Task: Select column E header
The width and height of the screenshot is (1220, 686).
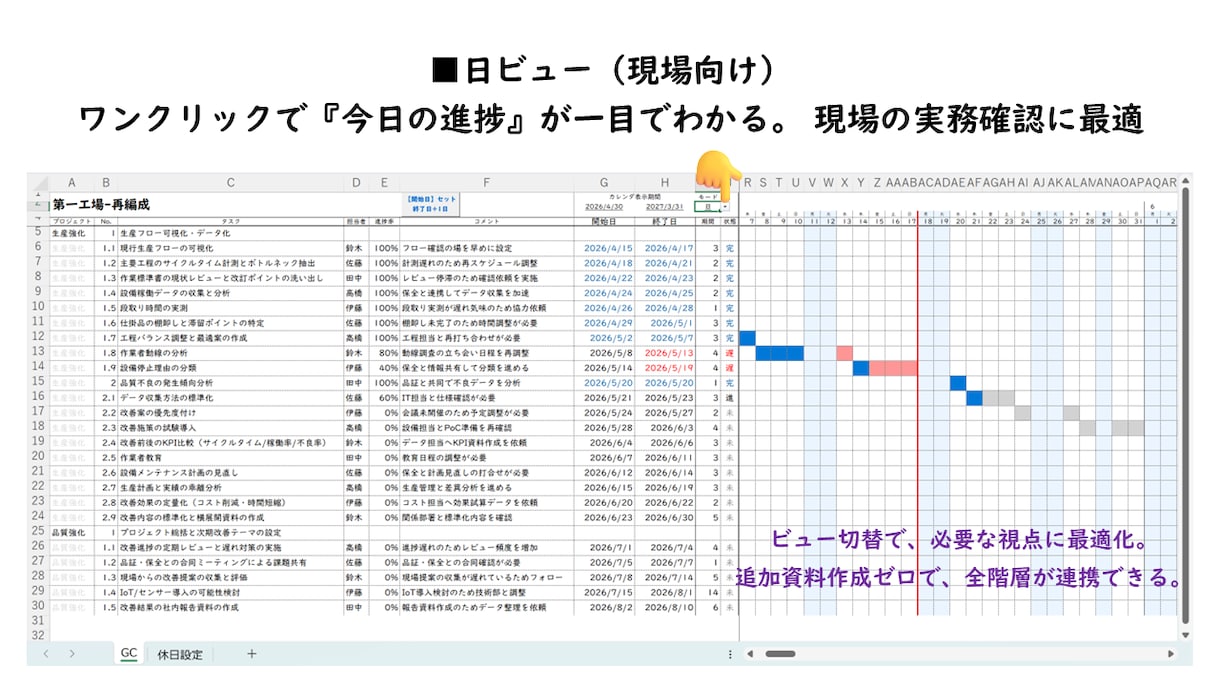Action: (385, 183)
